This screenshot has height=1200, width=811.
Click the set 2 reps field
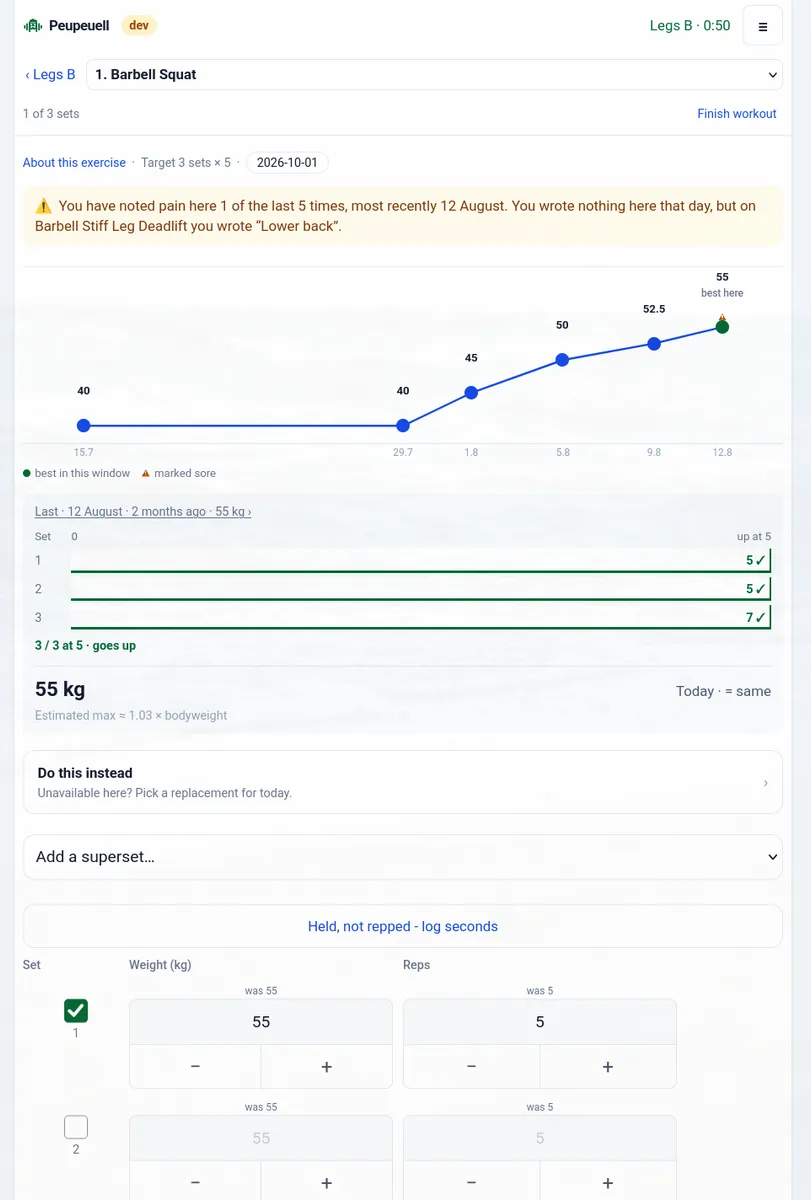[540, 1138]
